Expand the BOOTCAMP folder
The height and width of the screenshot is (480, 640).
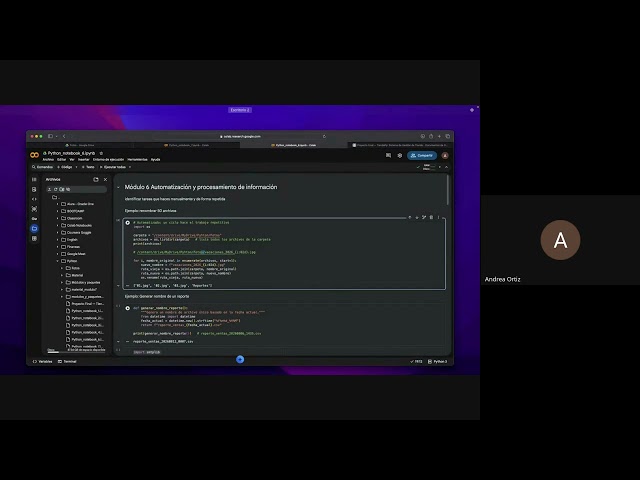[x=58, y=211]
